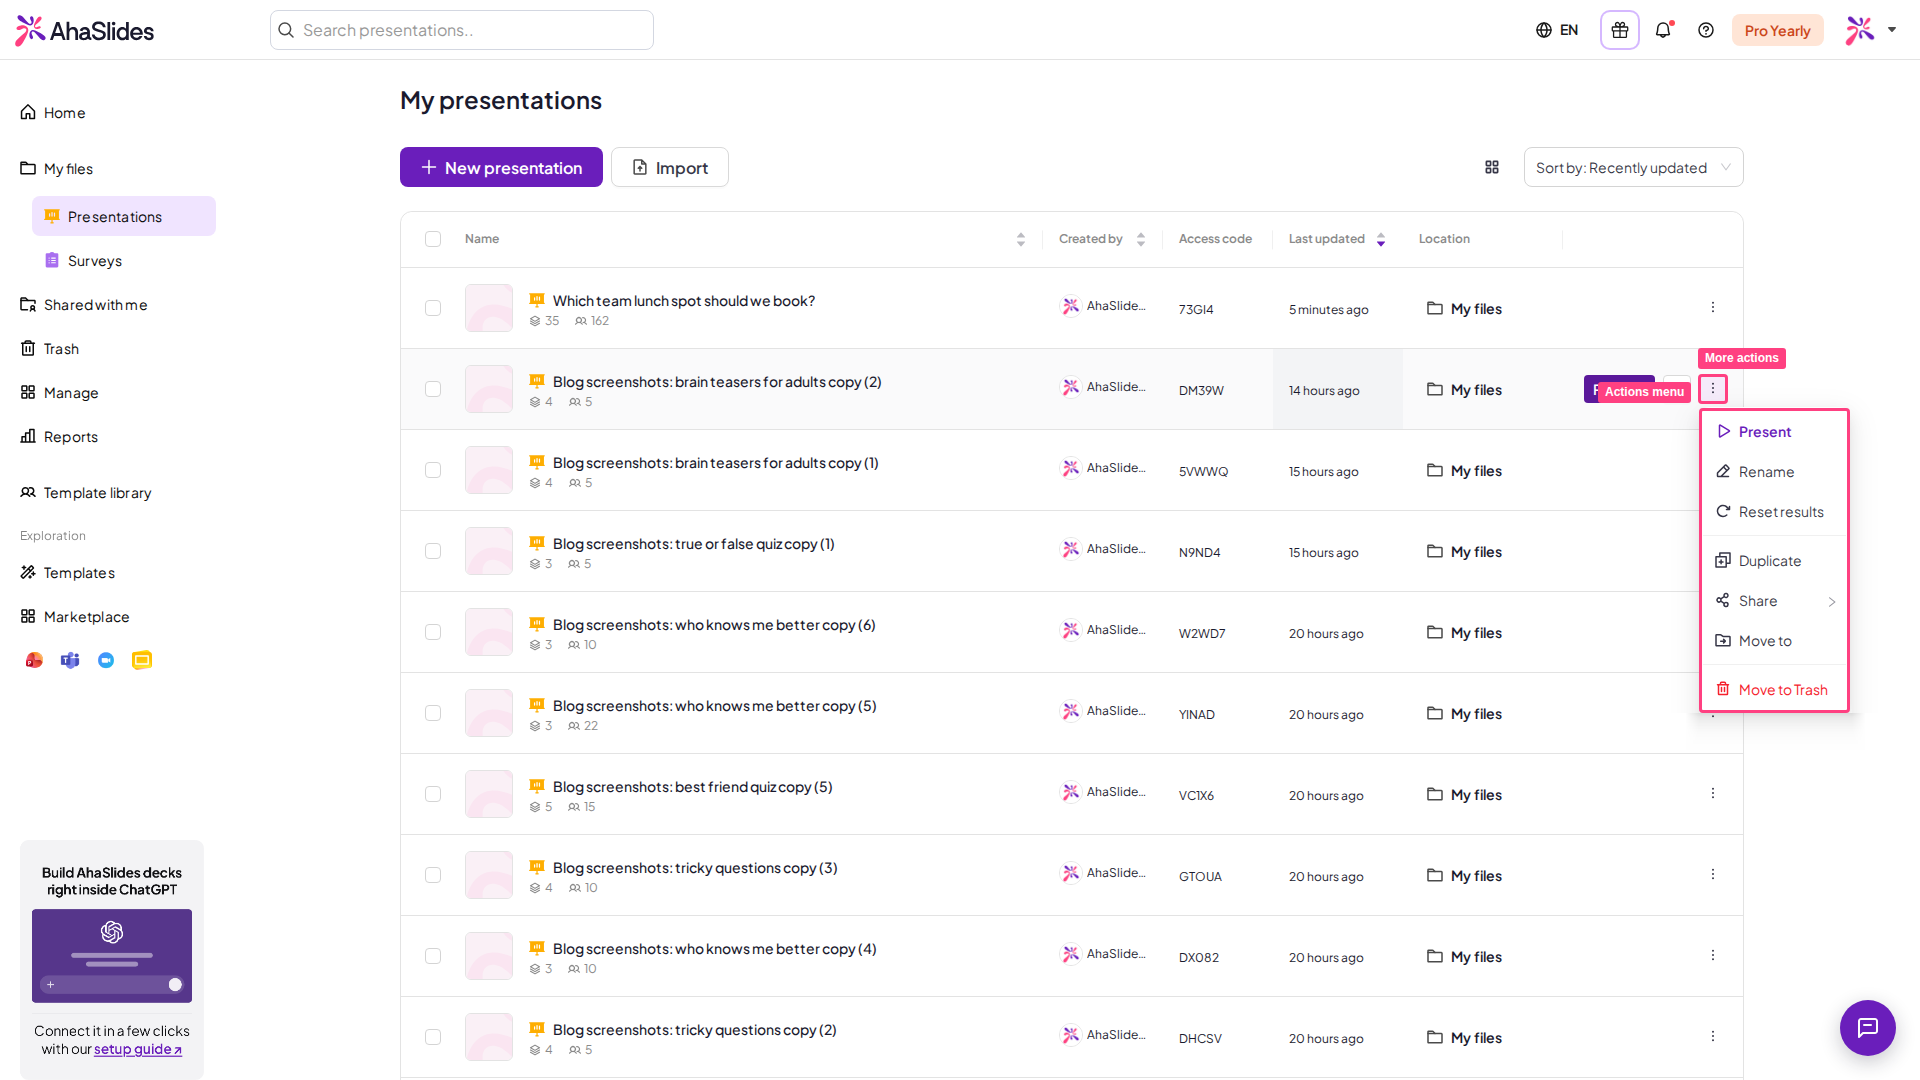Click the Import button
This screenshot has height=1080, width=1920.
tap(670, 167)
